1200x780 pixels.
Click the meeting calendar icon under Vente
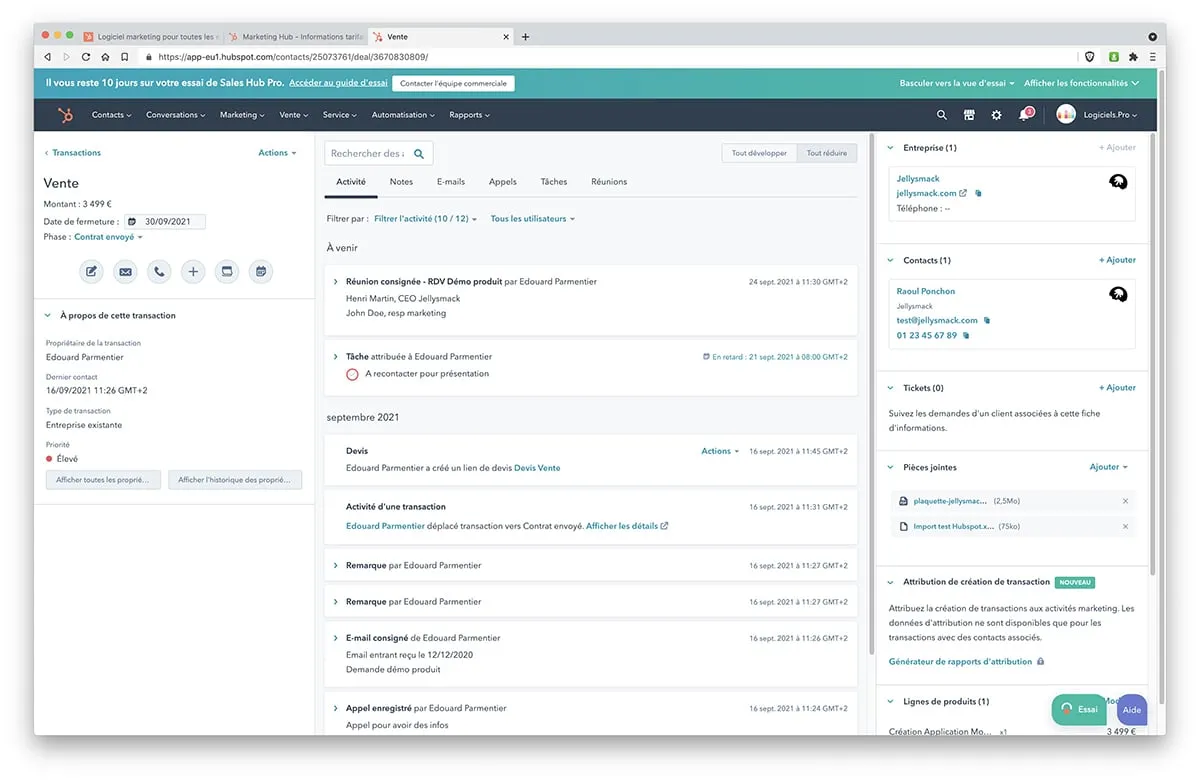(260, 271)
